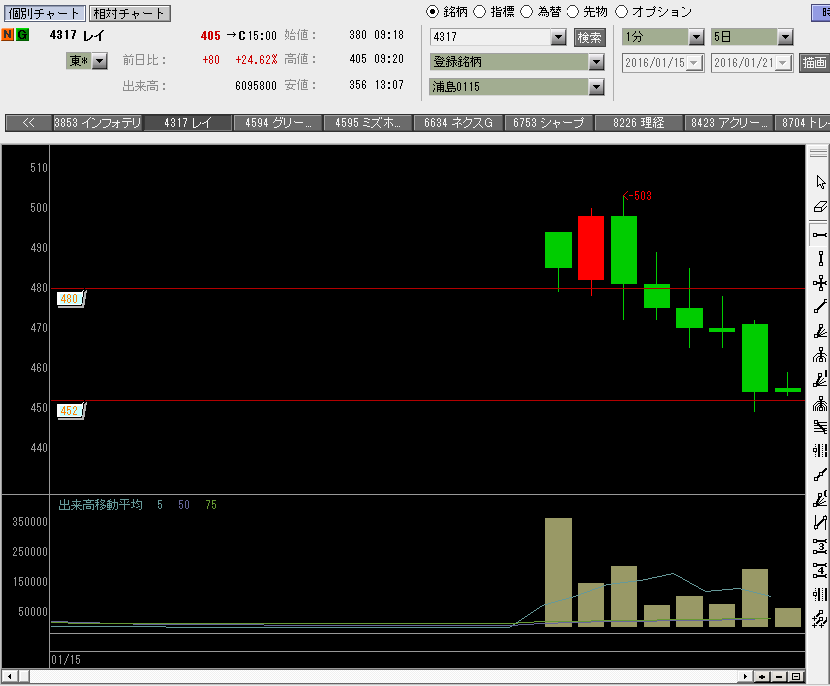
Task: Select the 為替 radio button
Action: point(527,12)
